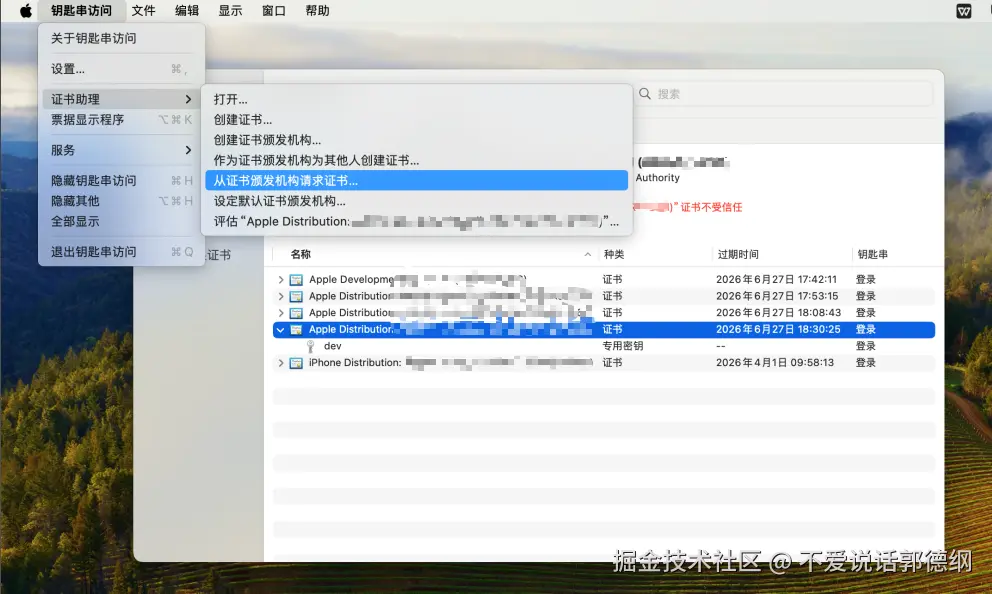Click the WPS icon in menu bar
The height and width of the screenshot is (594, 992).
click(x=964, y=11)
